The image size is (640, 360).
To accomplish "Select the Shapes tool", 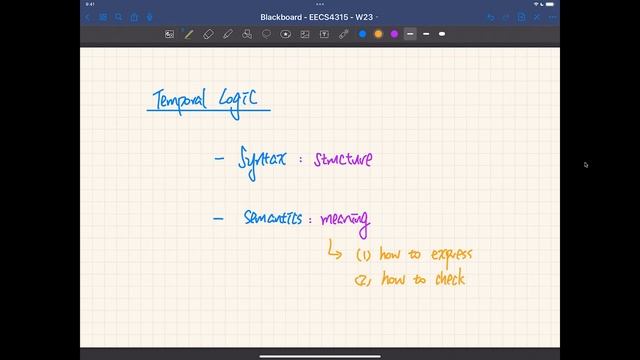I will (x=247, y=34).
